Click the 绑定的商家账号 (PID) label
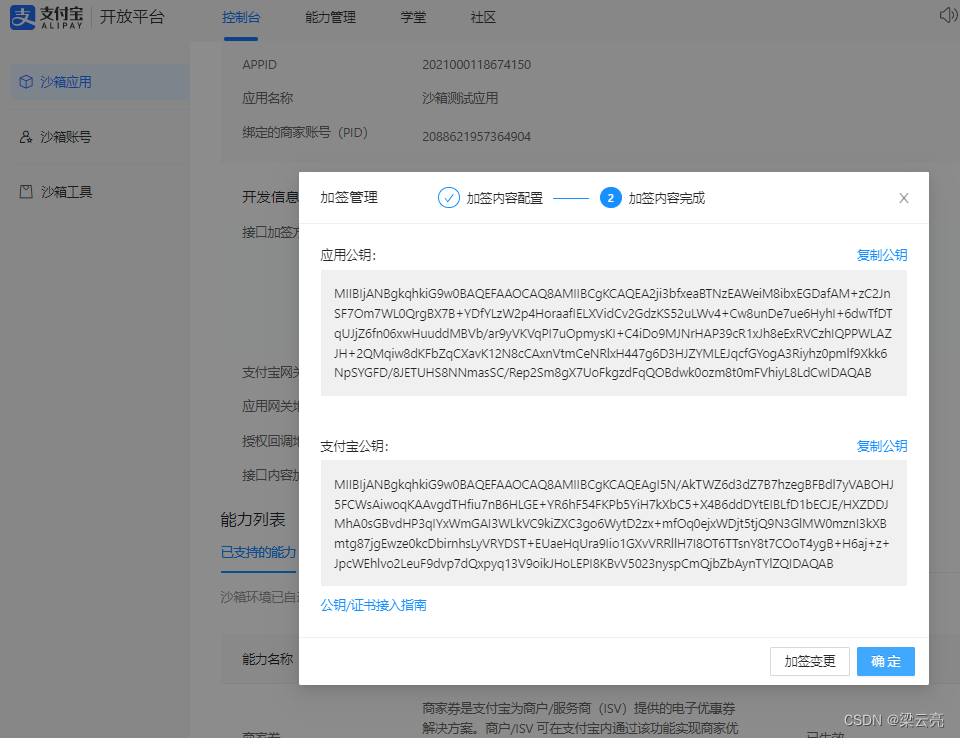The image size is (960, 738). (305, 132)
